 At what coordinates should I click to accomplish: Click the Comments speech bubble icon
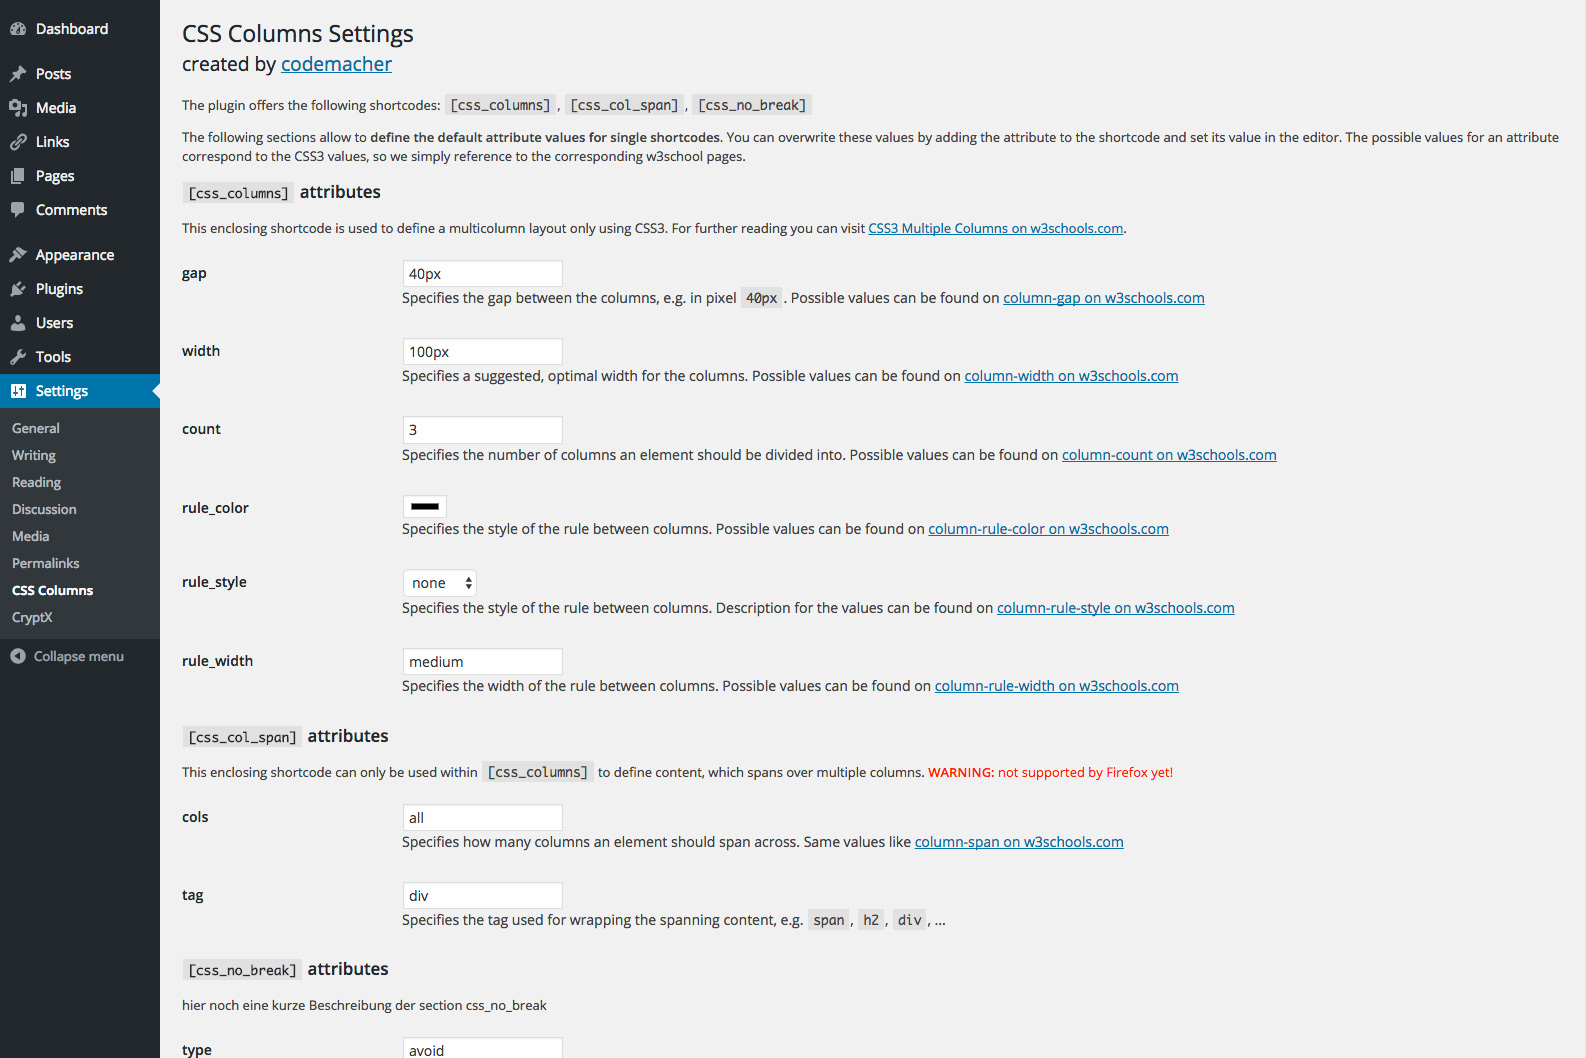(x=18, y=210)
